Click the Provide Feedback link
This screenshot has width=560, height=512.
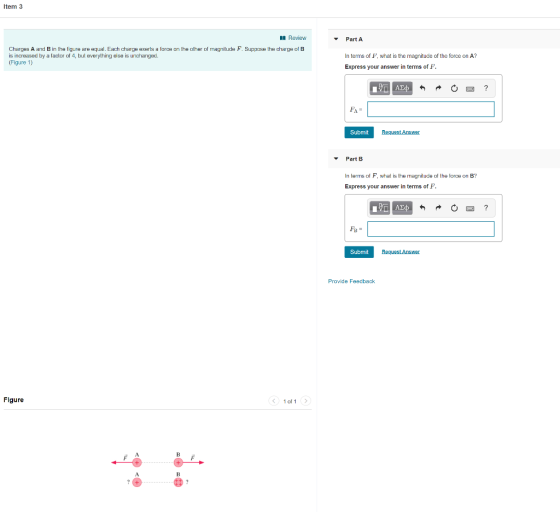[x=351, y=281]
